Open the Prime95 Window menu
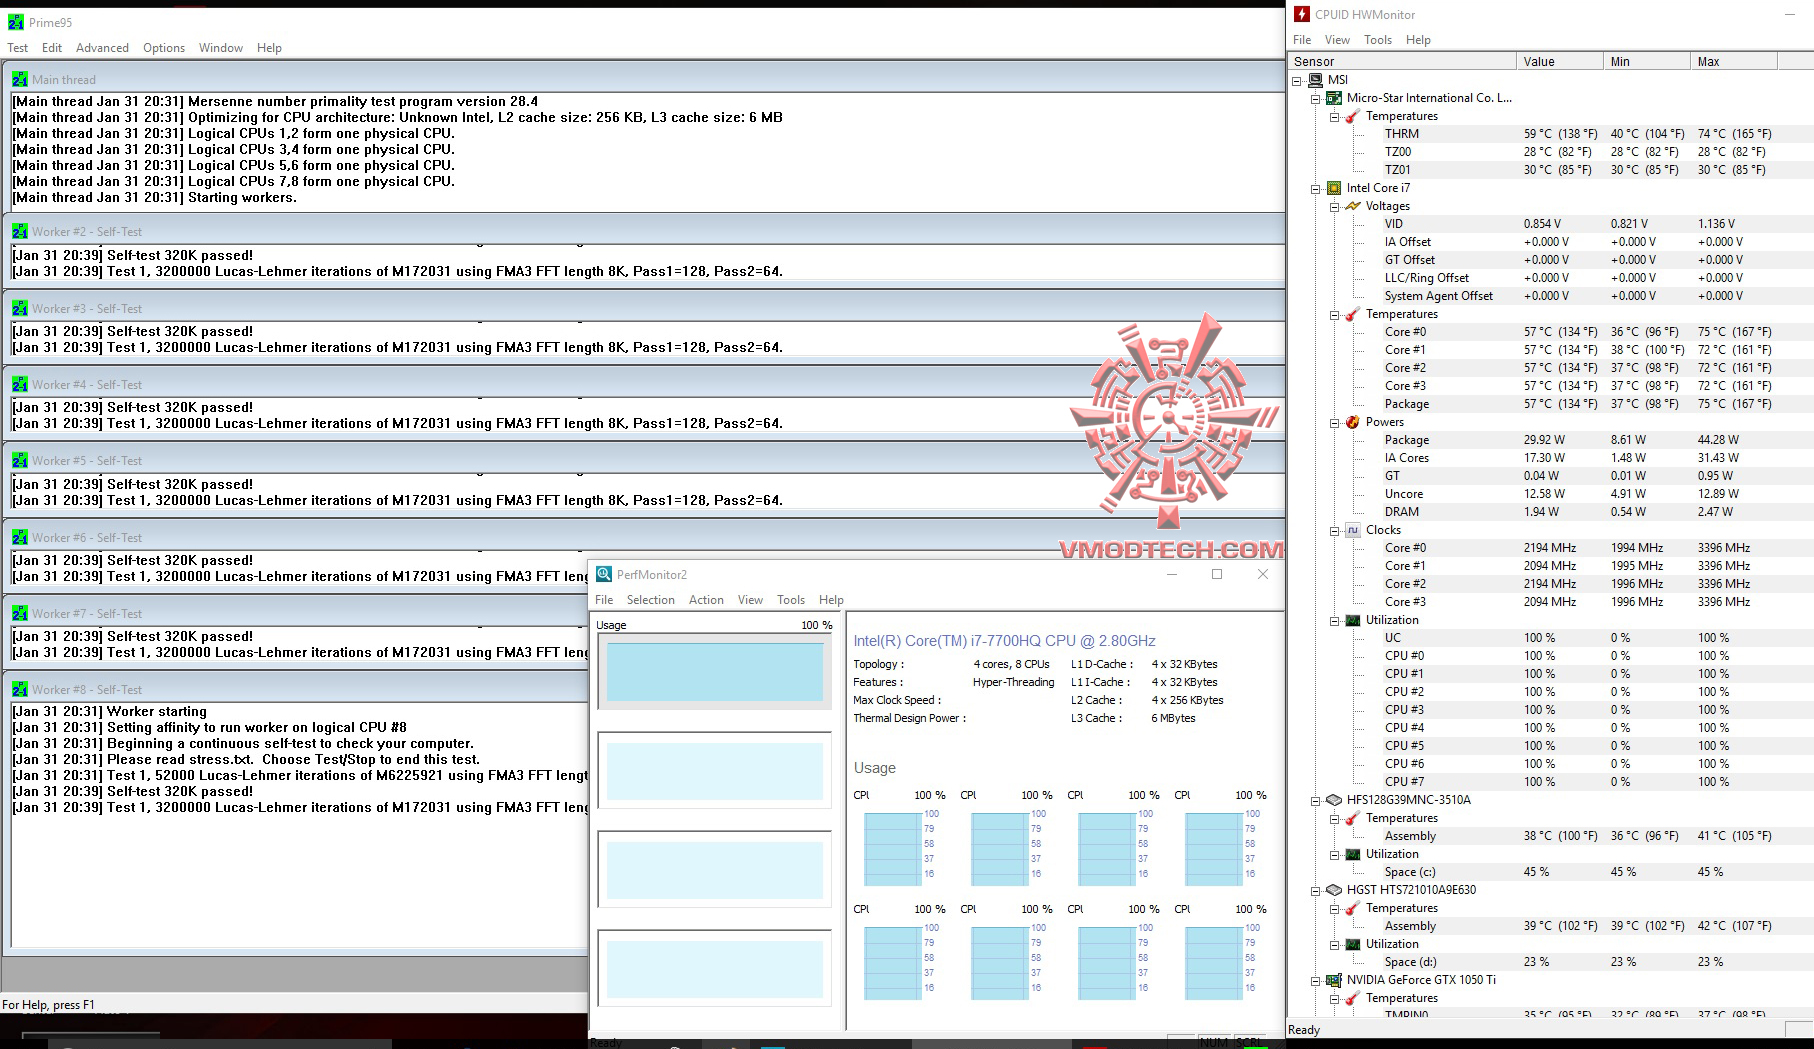 coord(221,48)
